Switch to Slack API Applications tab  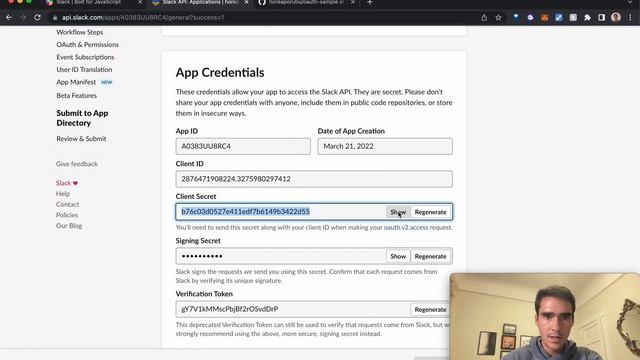(x=200, y=2)
